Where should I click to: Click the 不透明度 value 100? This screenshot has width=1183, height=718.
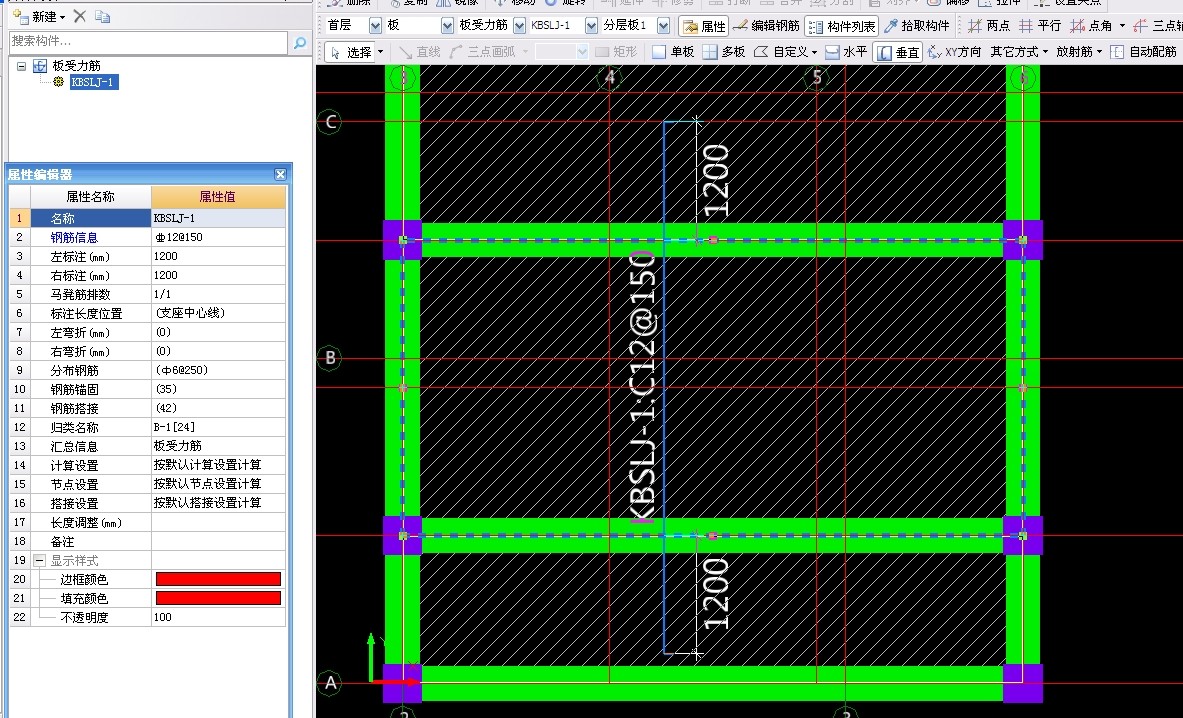click(x=219, y=617)
